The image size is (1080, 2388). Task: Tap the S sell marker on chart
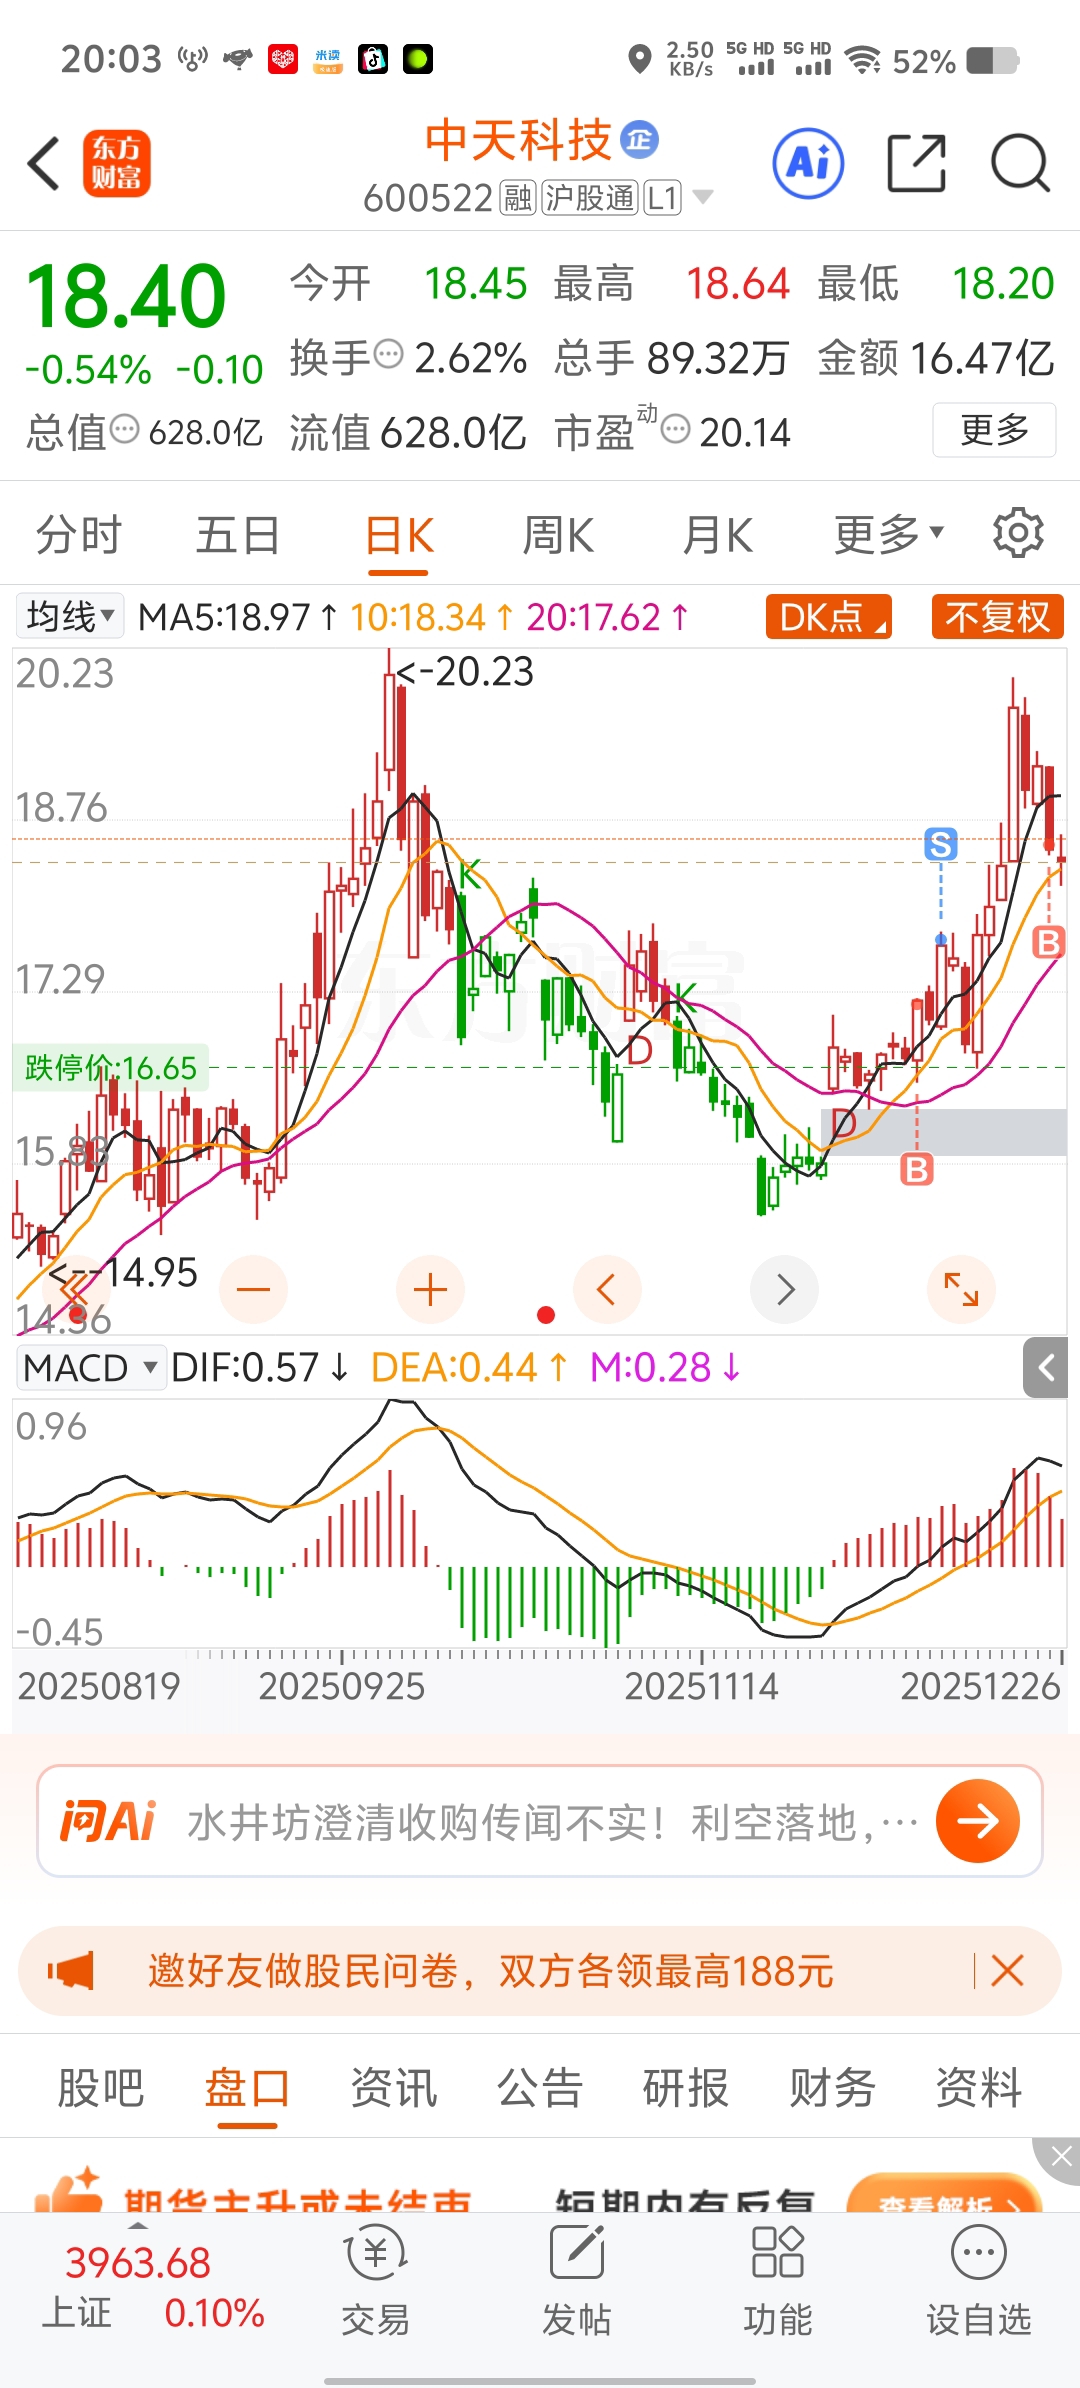click(941, 845)
